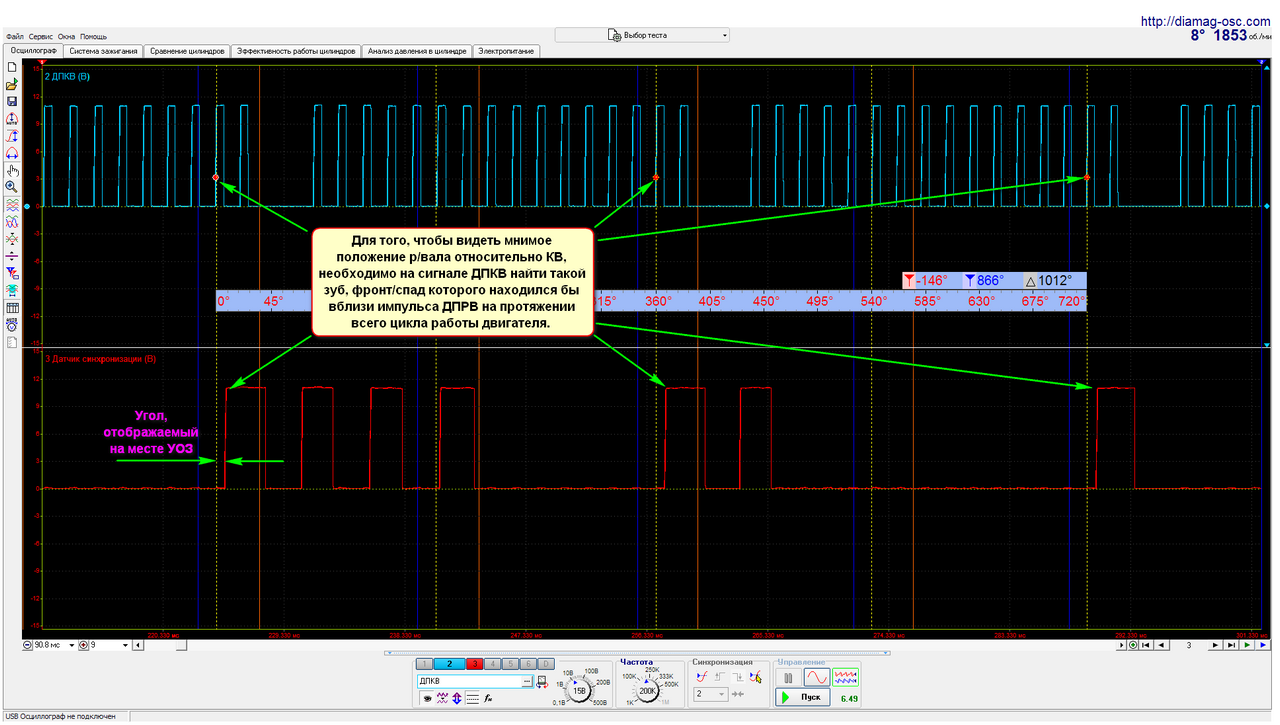1280x725 pixels.
Task: Click the falling edge trigger button
Action: click(x=737, y=677)
